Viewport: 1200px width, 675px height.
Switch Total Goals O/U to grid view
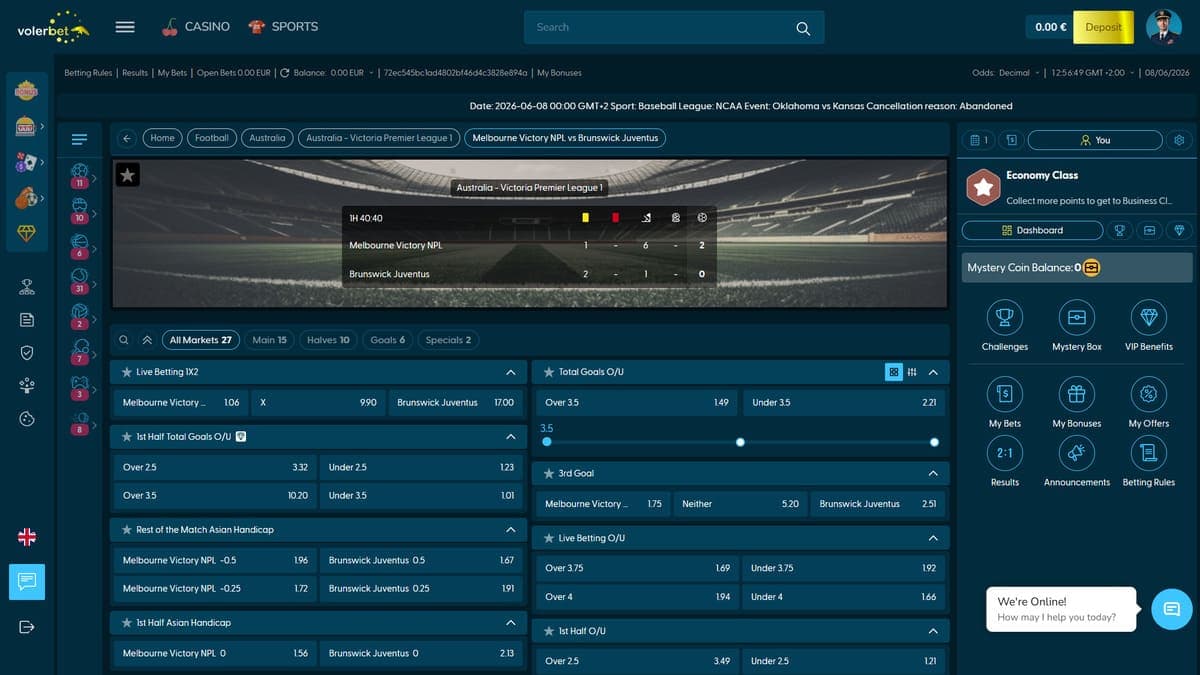coord(893,372)
